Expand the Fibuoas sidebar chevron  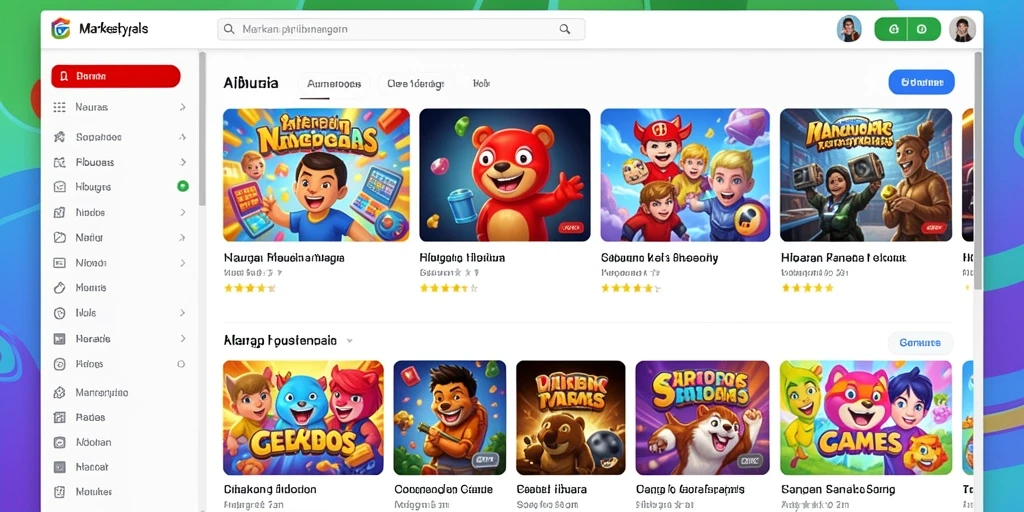tap(182, 162)
